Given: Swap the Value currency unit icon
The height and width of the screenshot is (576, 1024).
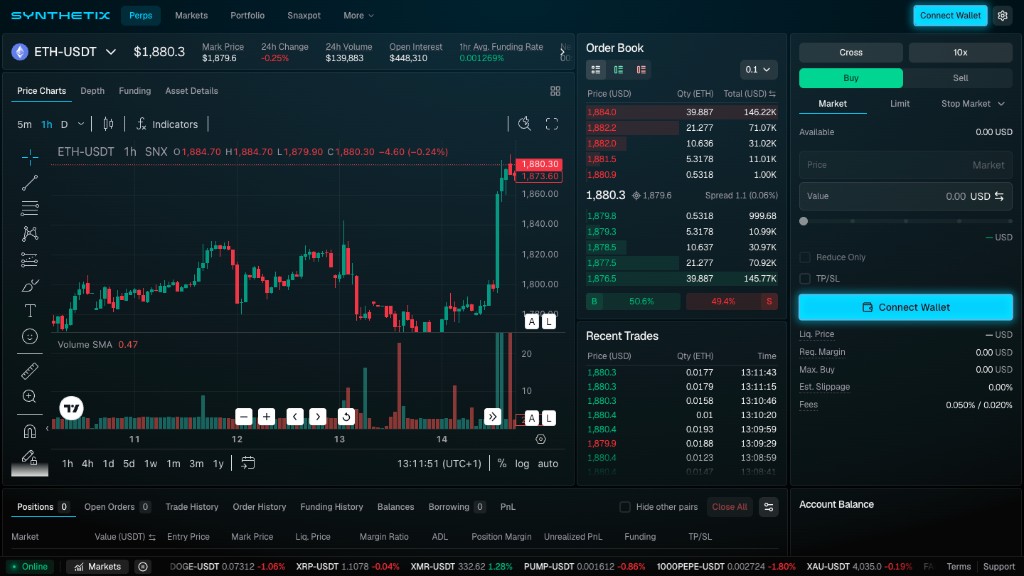Looking at the screenshot, I should coord(999,196).
